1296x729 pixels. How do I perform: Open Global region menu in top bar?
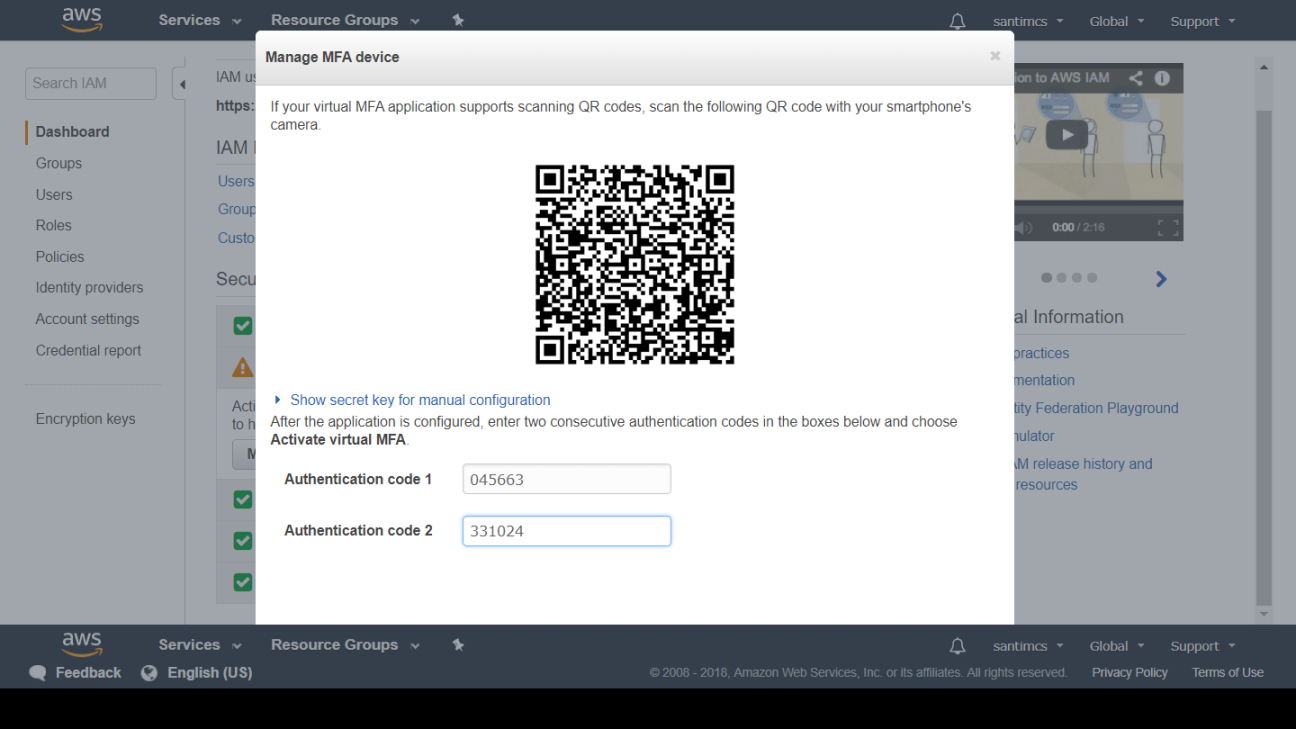coord(1117,21)
